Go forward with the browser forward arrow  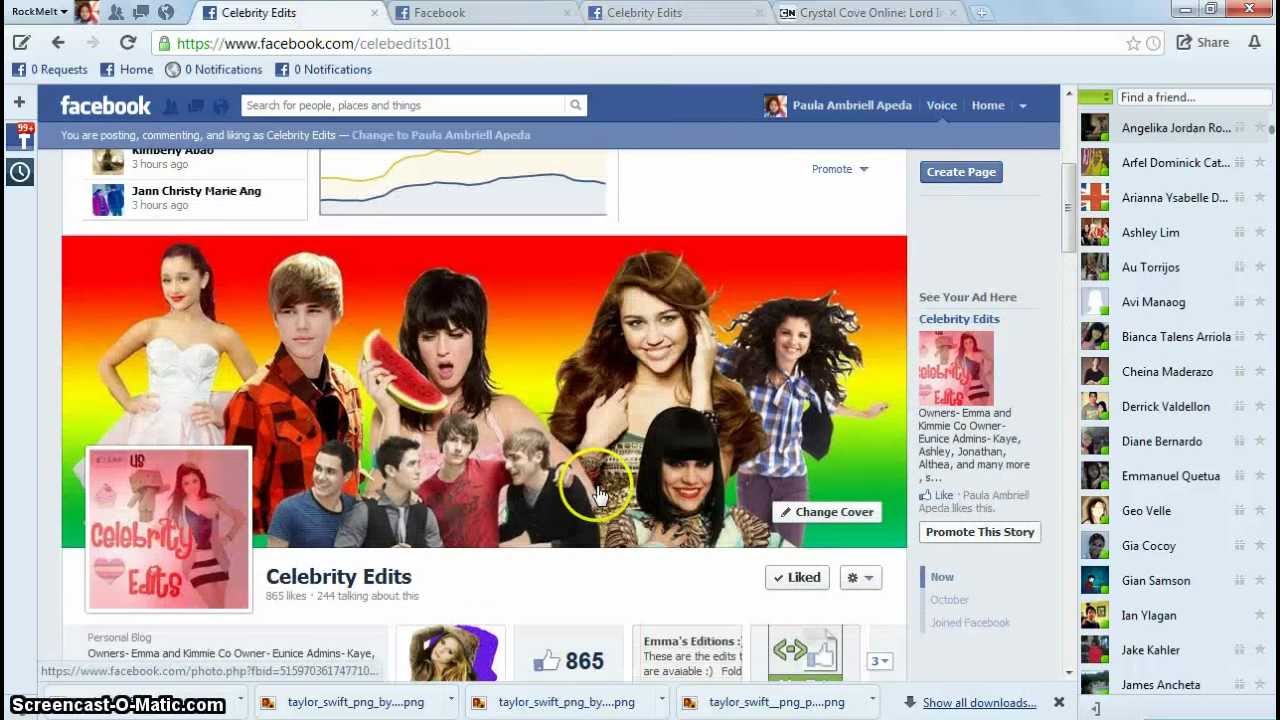(93, 43)
